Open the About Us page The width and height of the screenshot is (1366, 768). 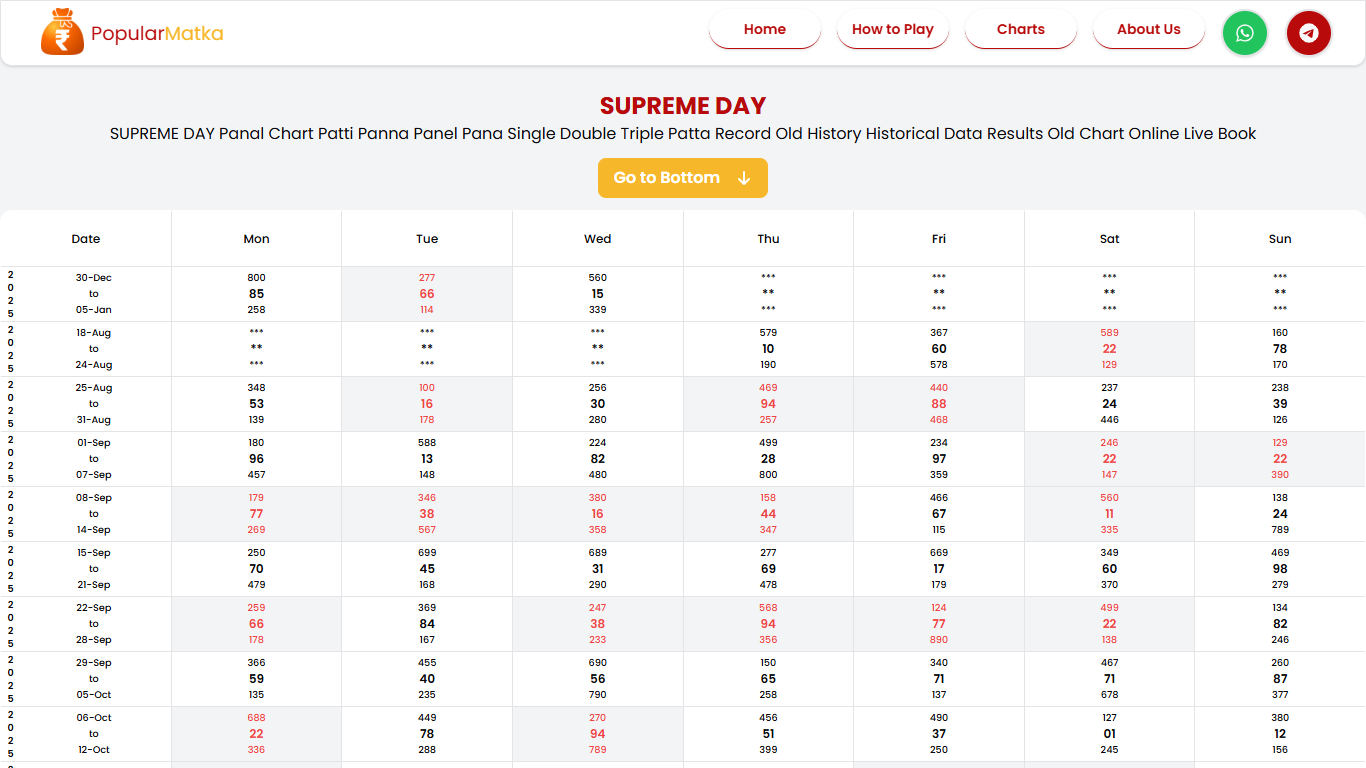pos(1148,30)
